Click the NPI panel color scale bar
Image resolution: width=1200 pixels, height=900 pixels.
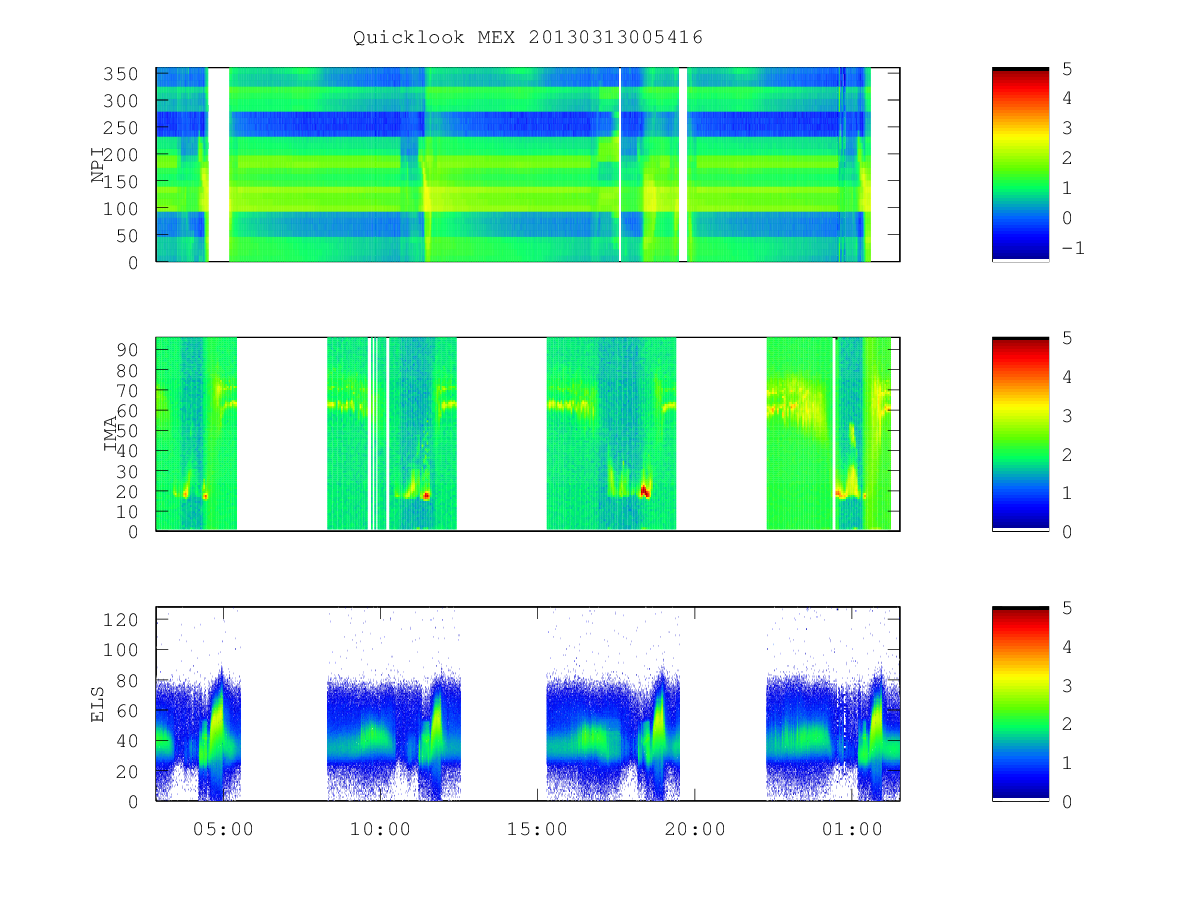tap(1020, 164)
